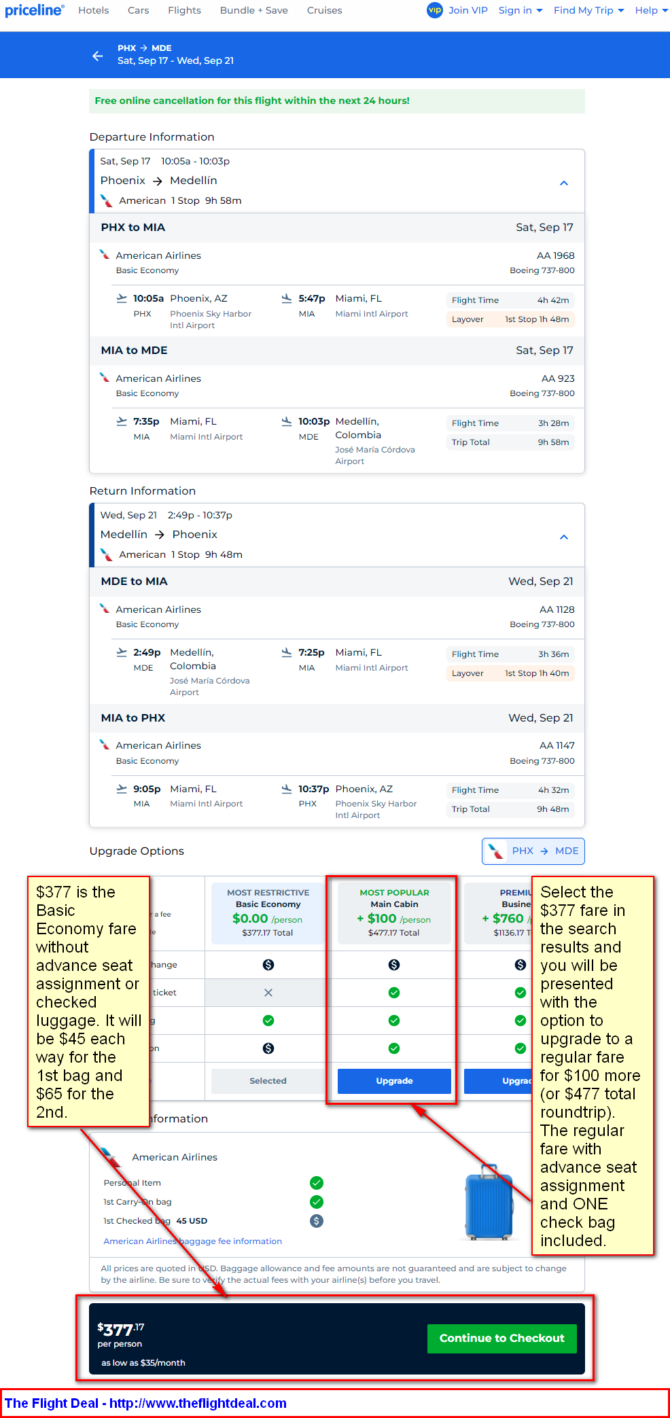
Task: Click Main Cabin dollar icon in change row
Action: 394,964
